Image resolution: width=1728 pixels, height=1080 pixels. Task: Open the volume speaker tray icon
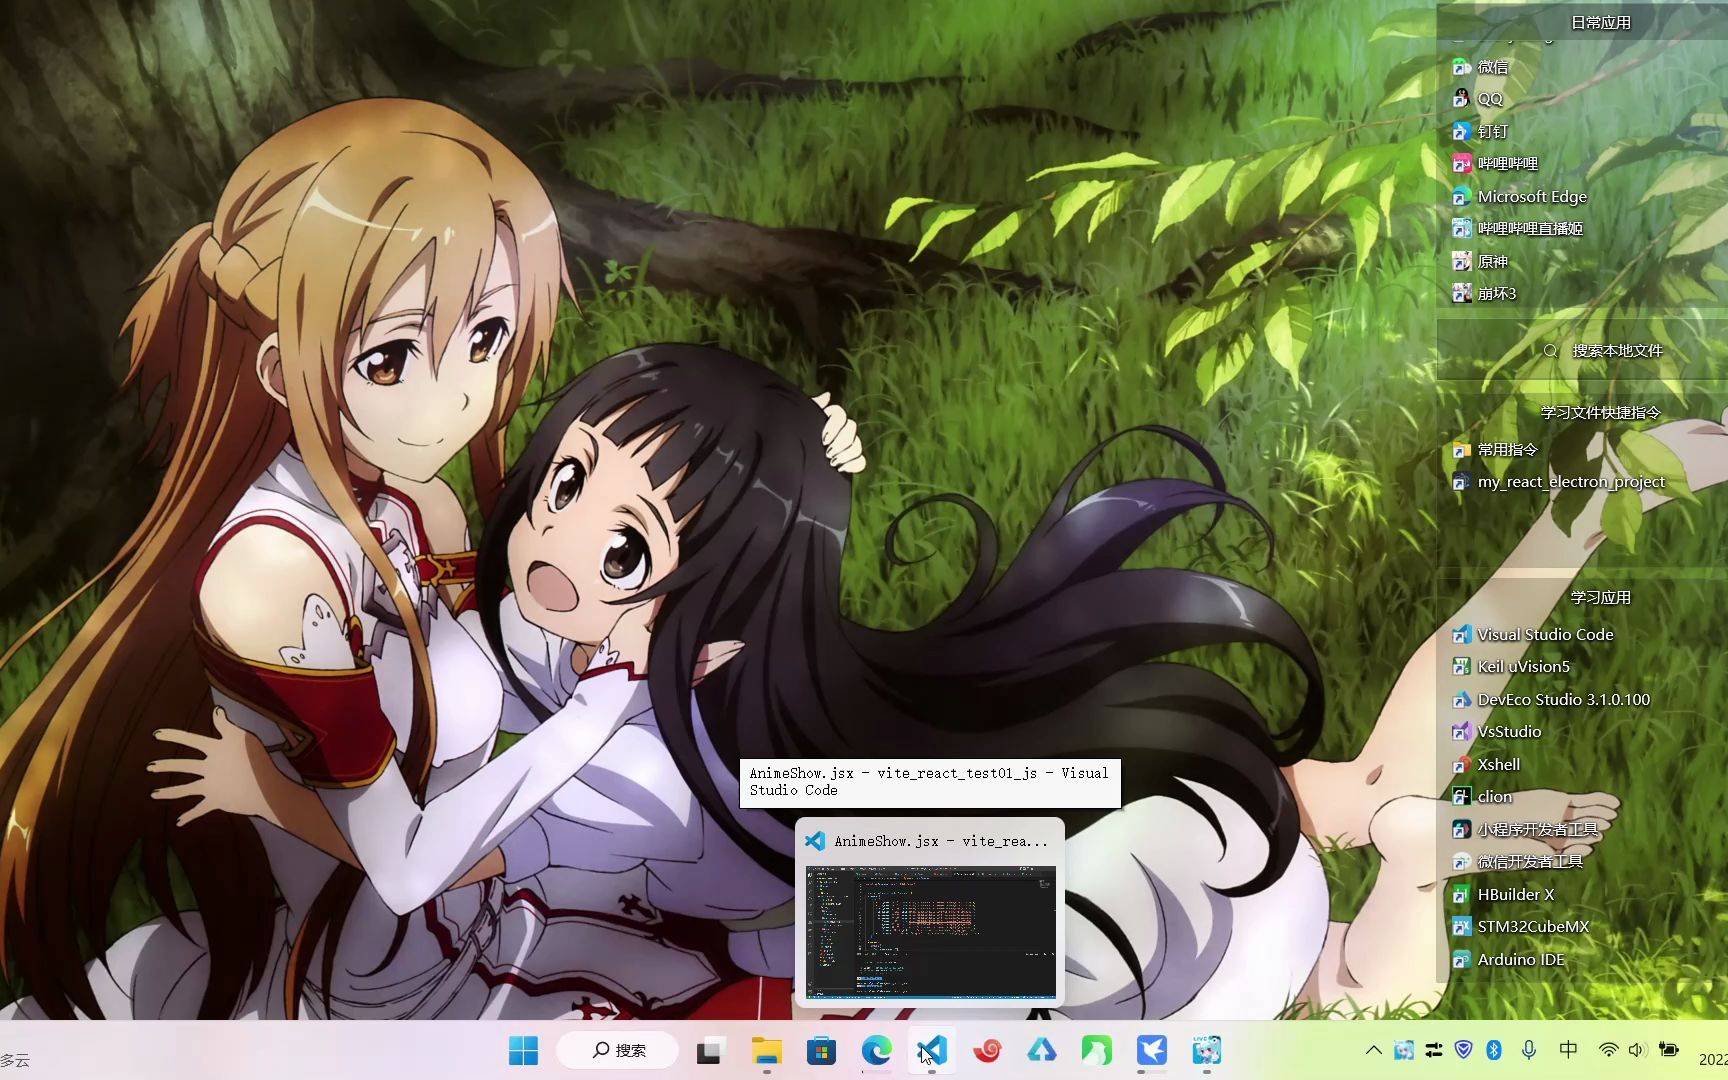coord(1636,1050)
